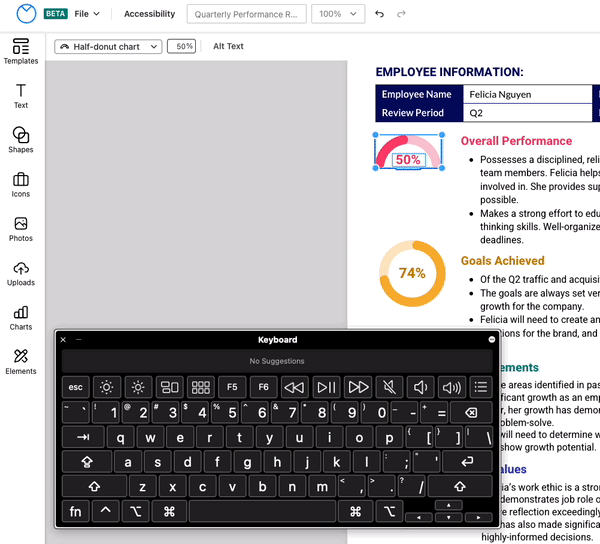Open the Charts panel

[21, 317]
